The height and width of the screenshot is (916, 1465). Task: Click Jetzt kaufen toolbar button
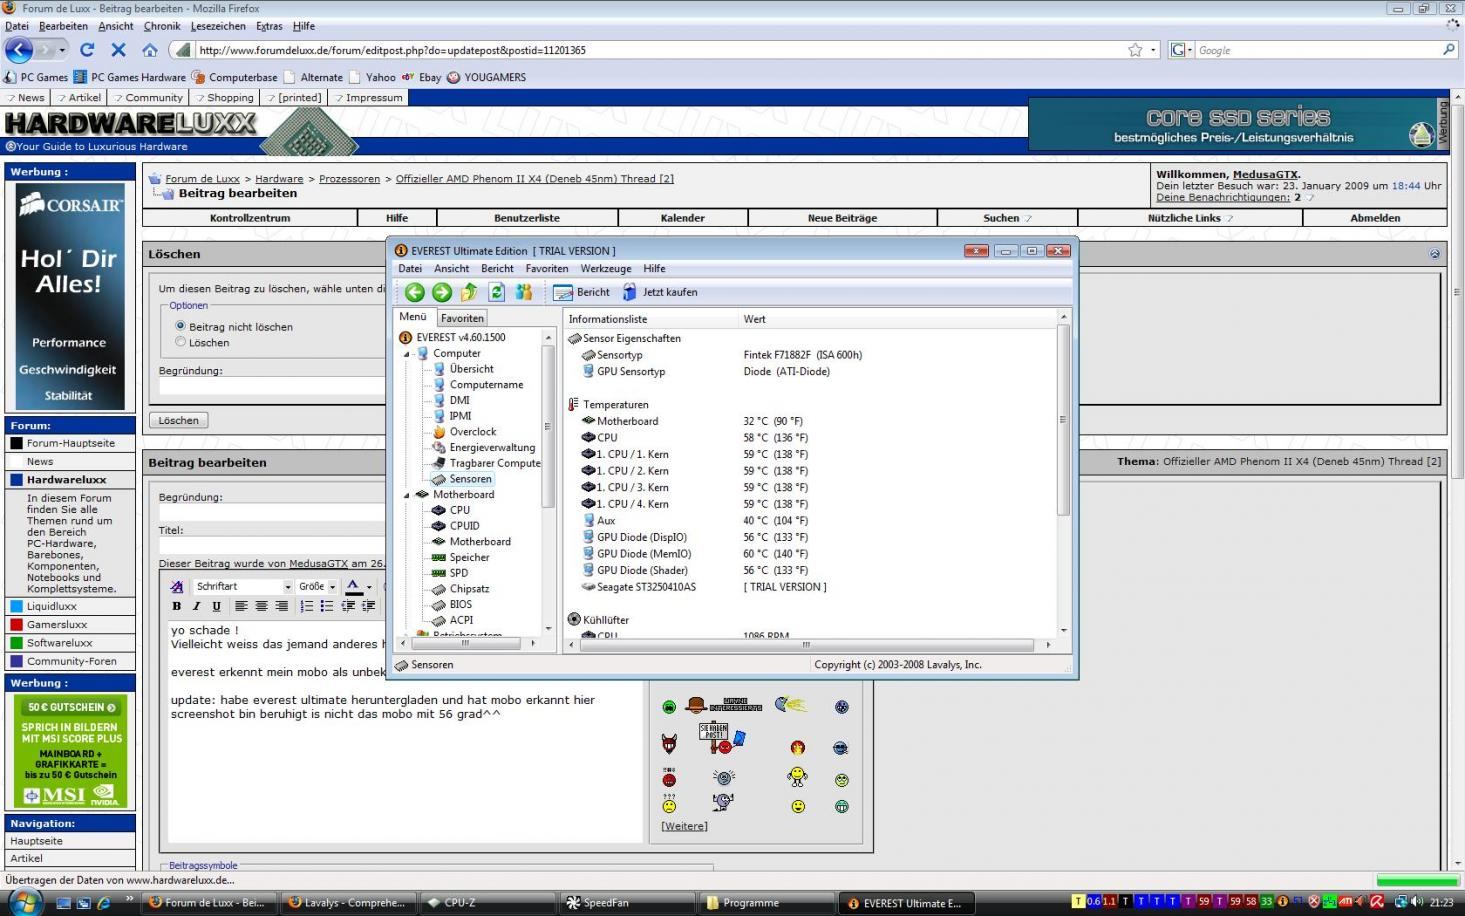click(x=660, y=292)
